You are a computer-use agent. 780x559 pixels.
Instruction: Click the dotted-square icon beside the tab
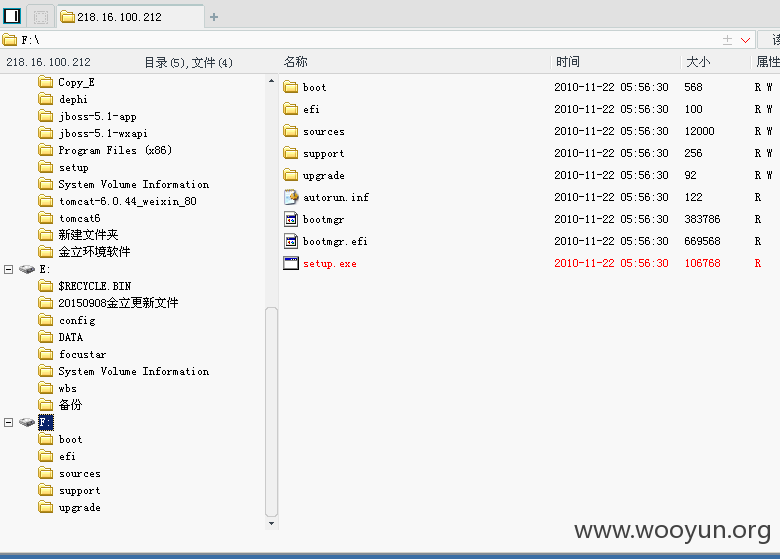[41, 17]
